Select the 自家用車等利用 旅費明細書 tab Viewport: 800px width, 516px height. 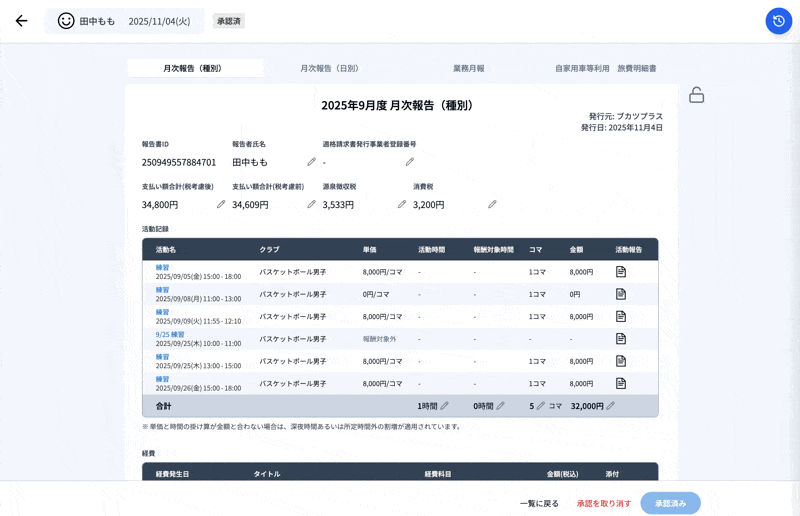coord(606,68)
